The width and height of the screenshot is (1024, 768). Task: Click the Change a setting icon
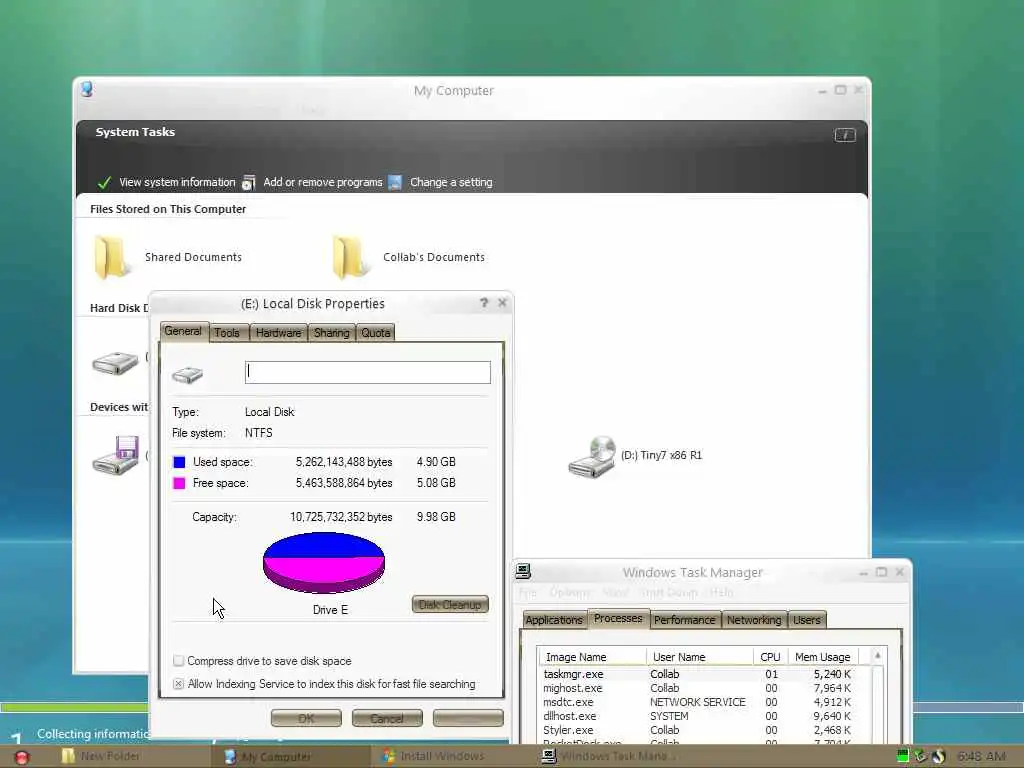395,182
